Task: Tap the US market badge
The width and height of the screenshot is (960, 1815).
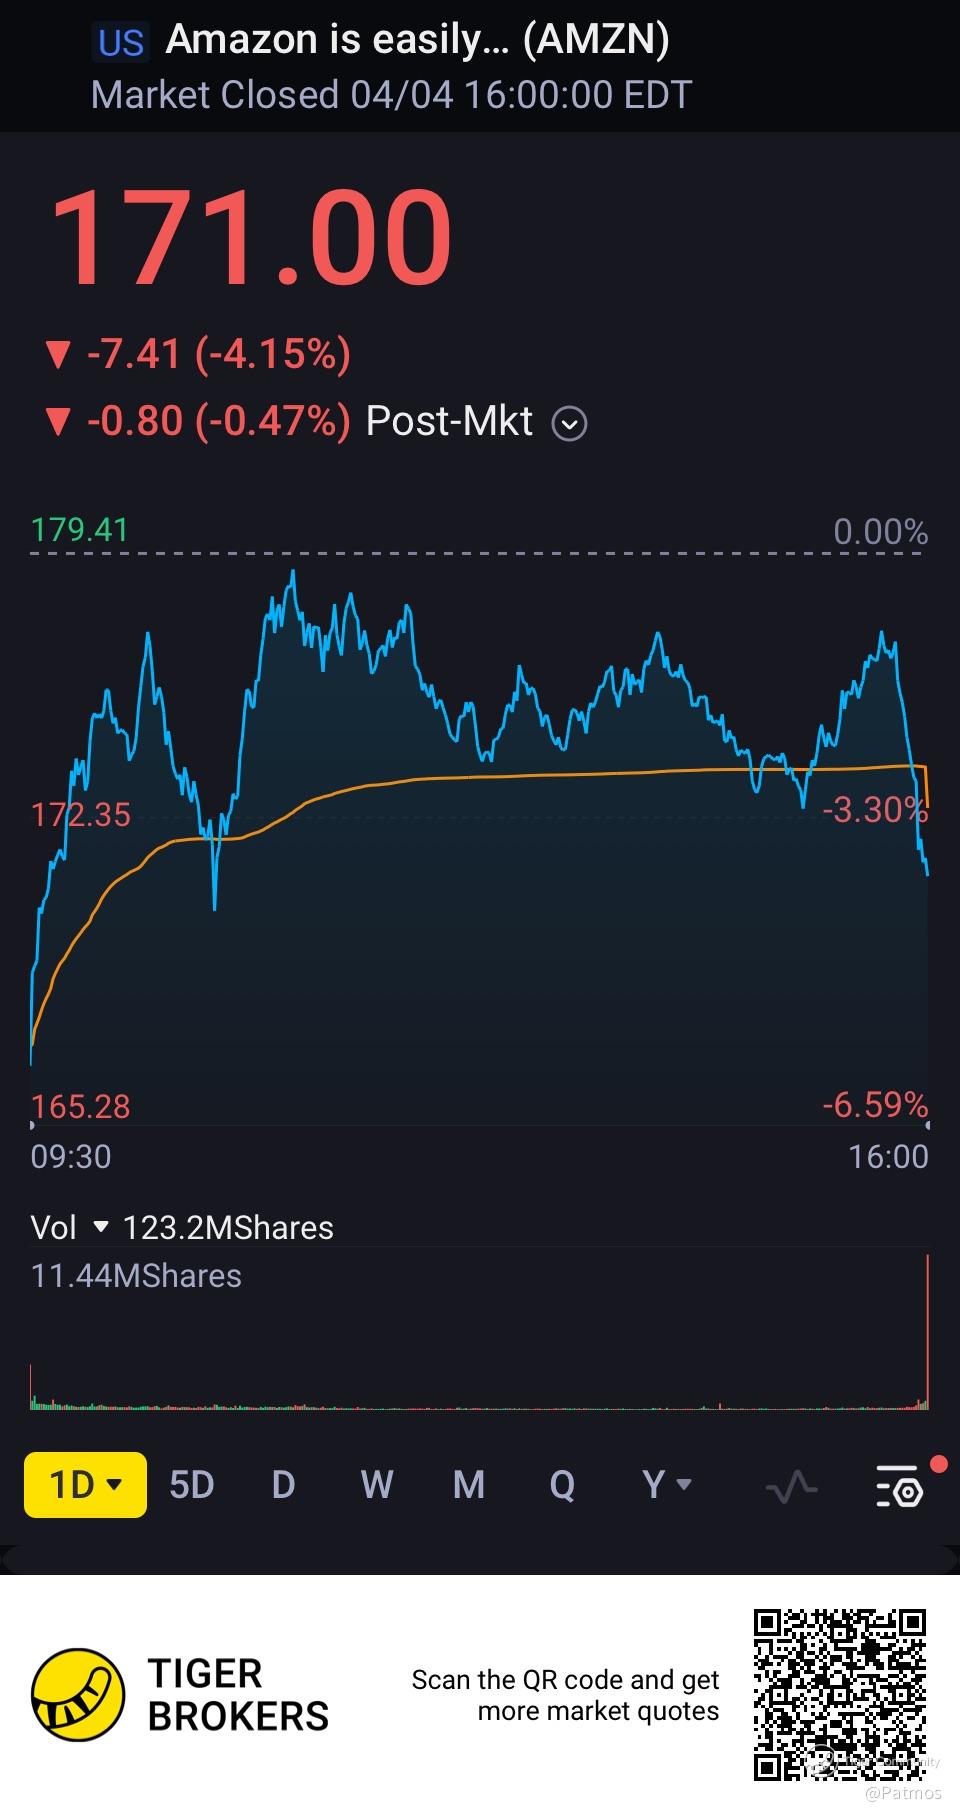Action: (121, 42)
